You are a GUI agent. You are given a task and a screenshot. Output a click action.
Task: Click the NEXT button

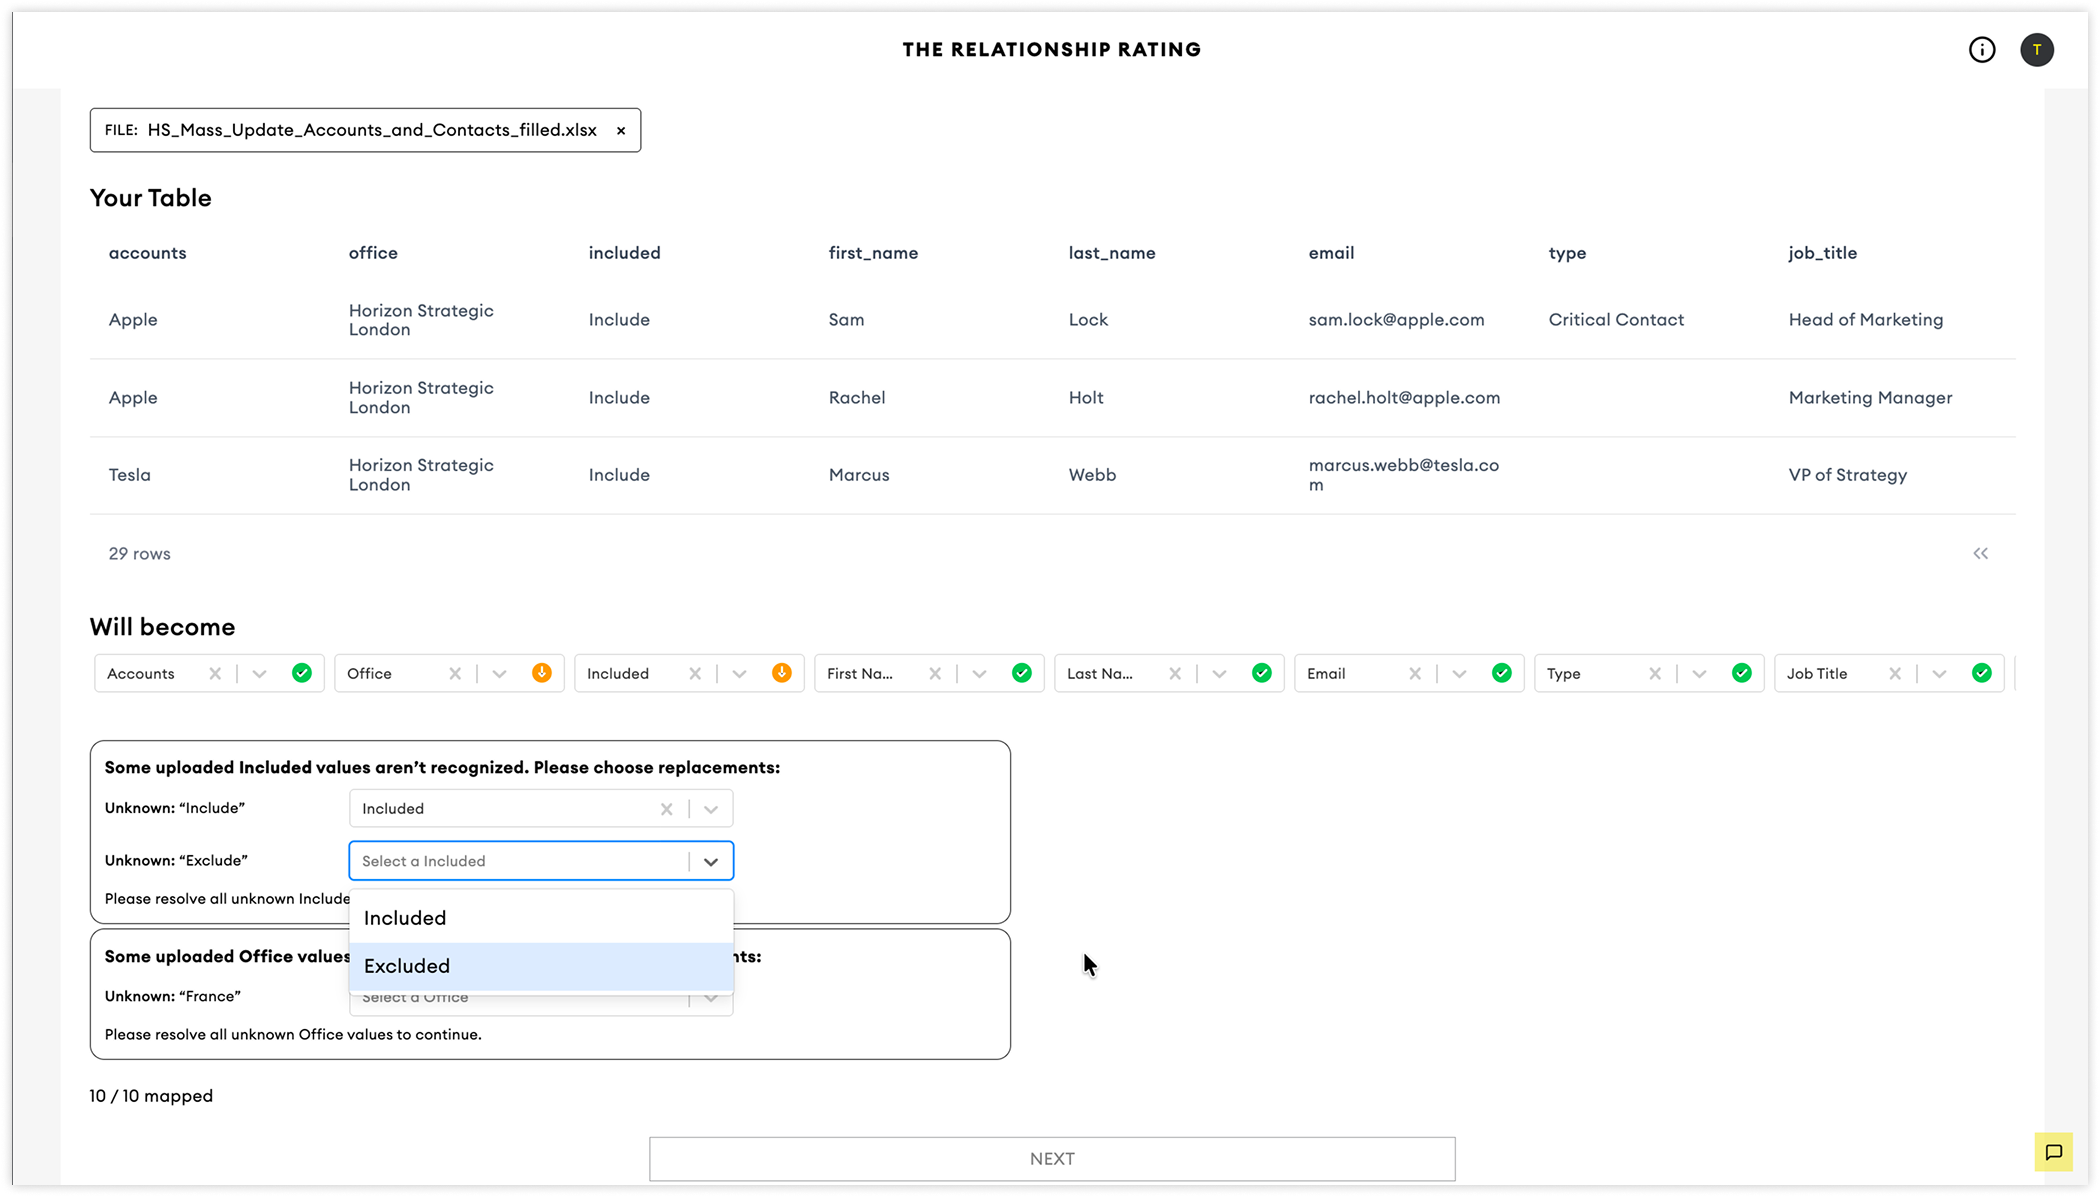pos(1052,1159)
